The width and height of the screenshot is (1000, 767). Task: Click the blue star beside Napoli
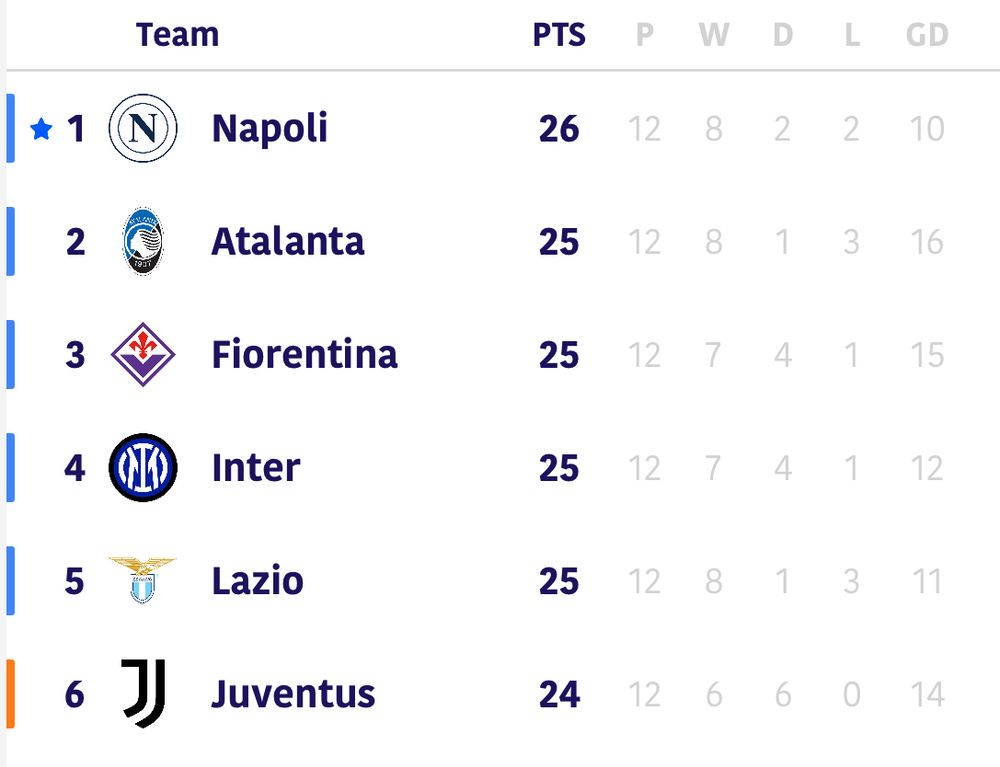tap(41, 129)
